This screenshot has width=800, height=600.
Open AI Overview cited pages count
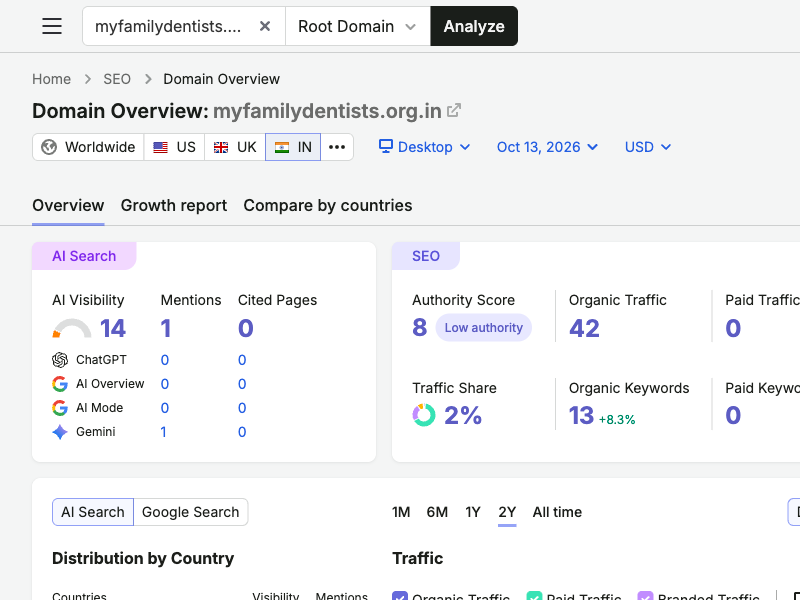[x=242, y=384]
